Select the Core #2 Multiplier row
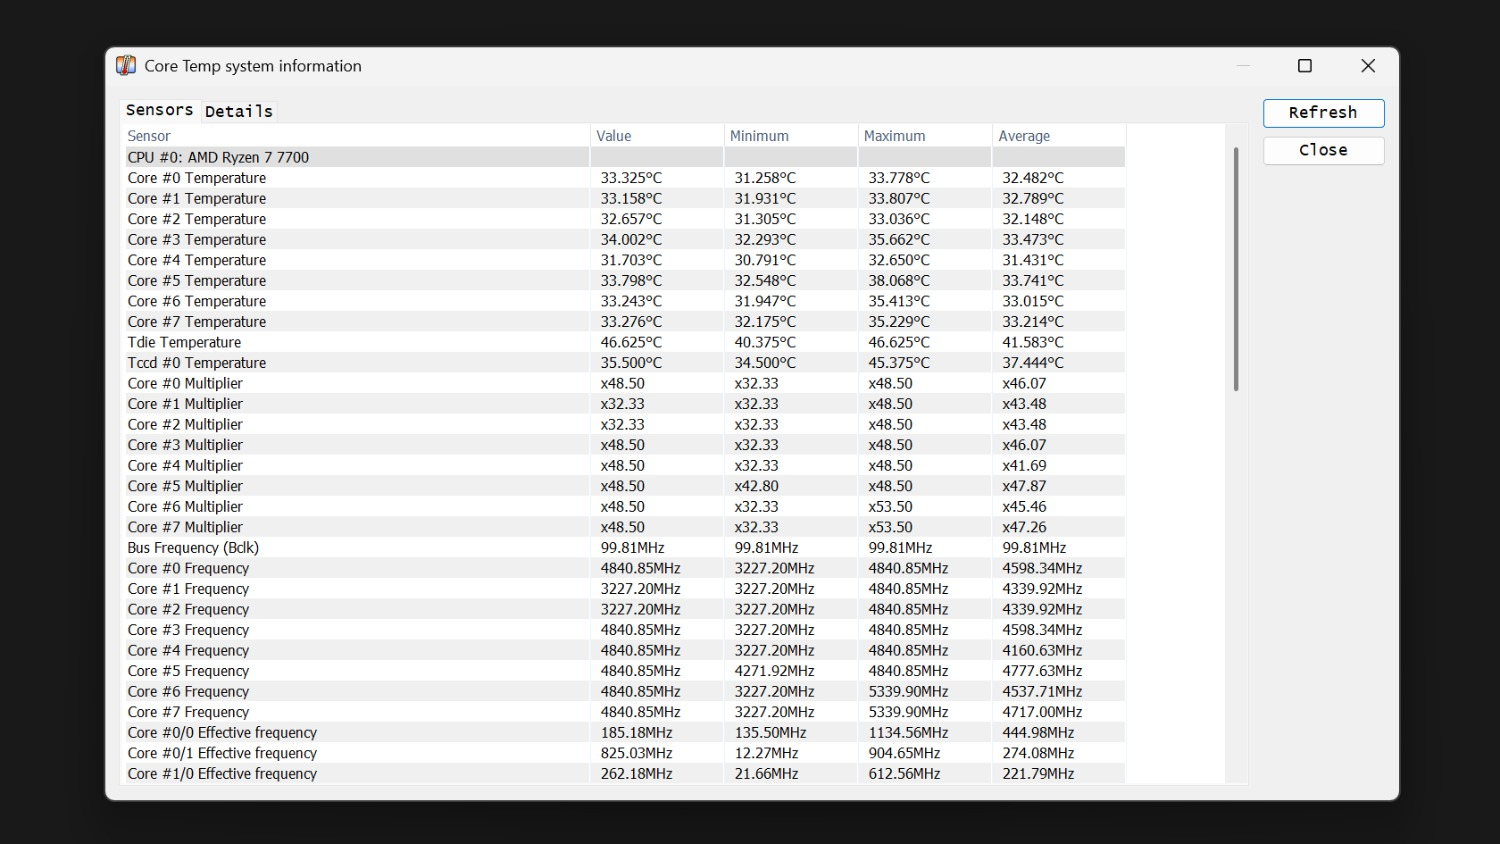 tap(624, 424)
